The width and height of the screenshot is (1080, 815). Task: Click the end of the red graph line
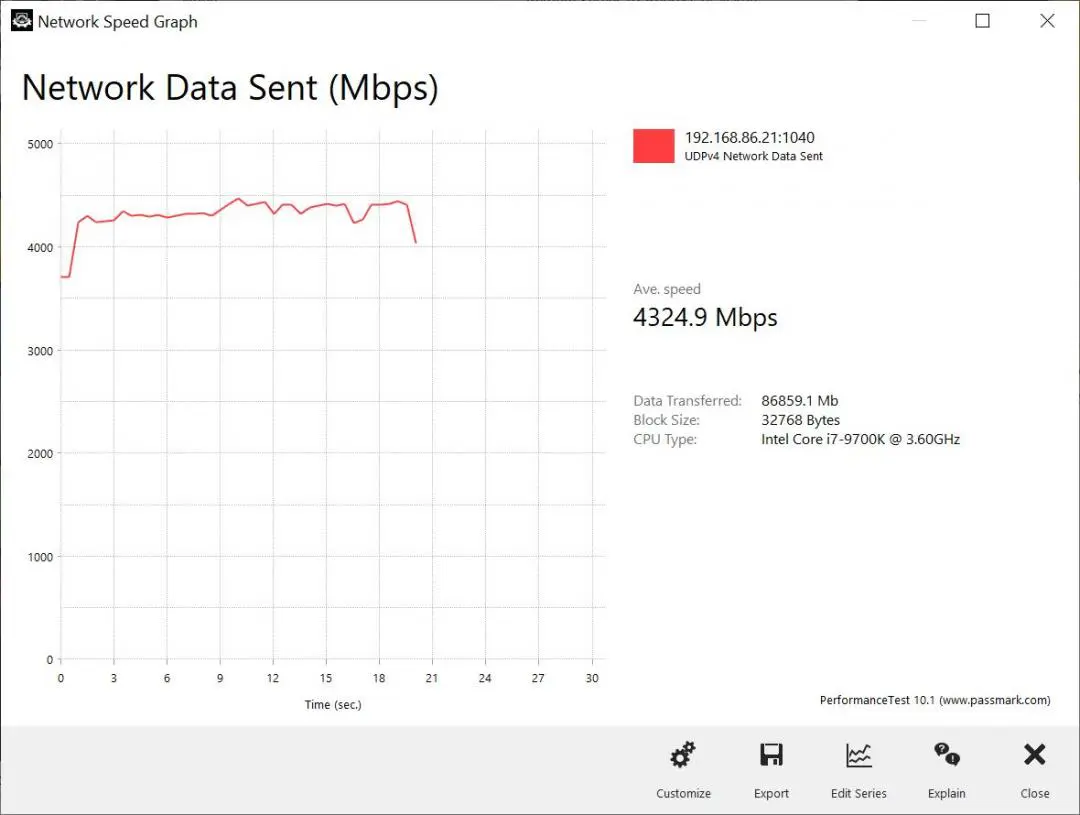click(415, 242)
